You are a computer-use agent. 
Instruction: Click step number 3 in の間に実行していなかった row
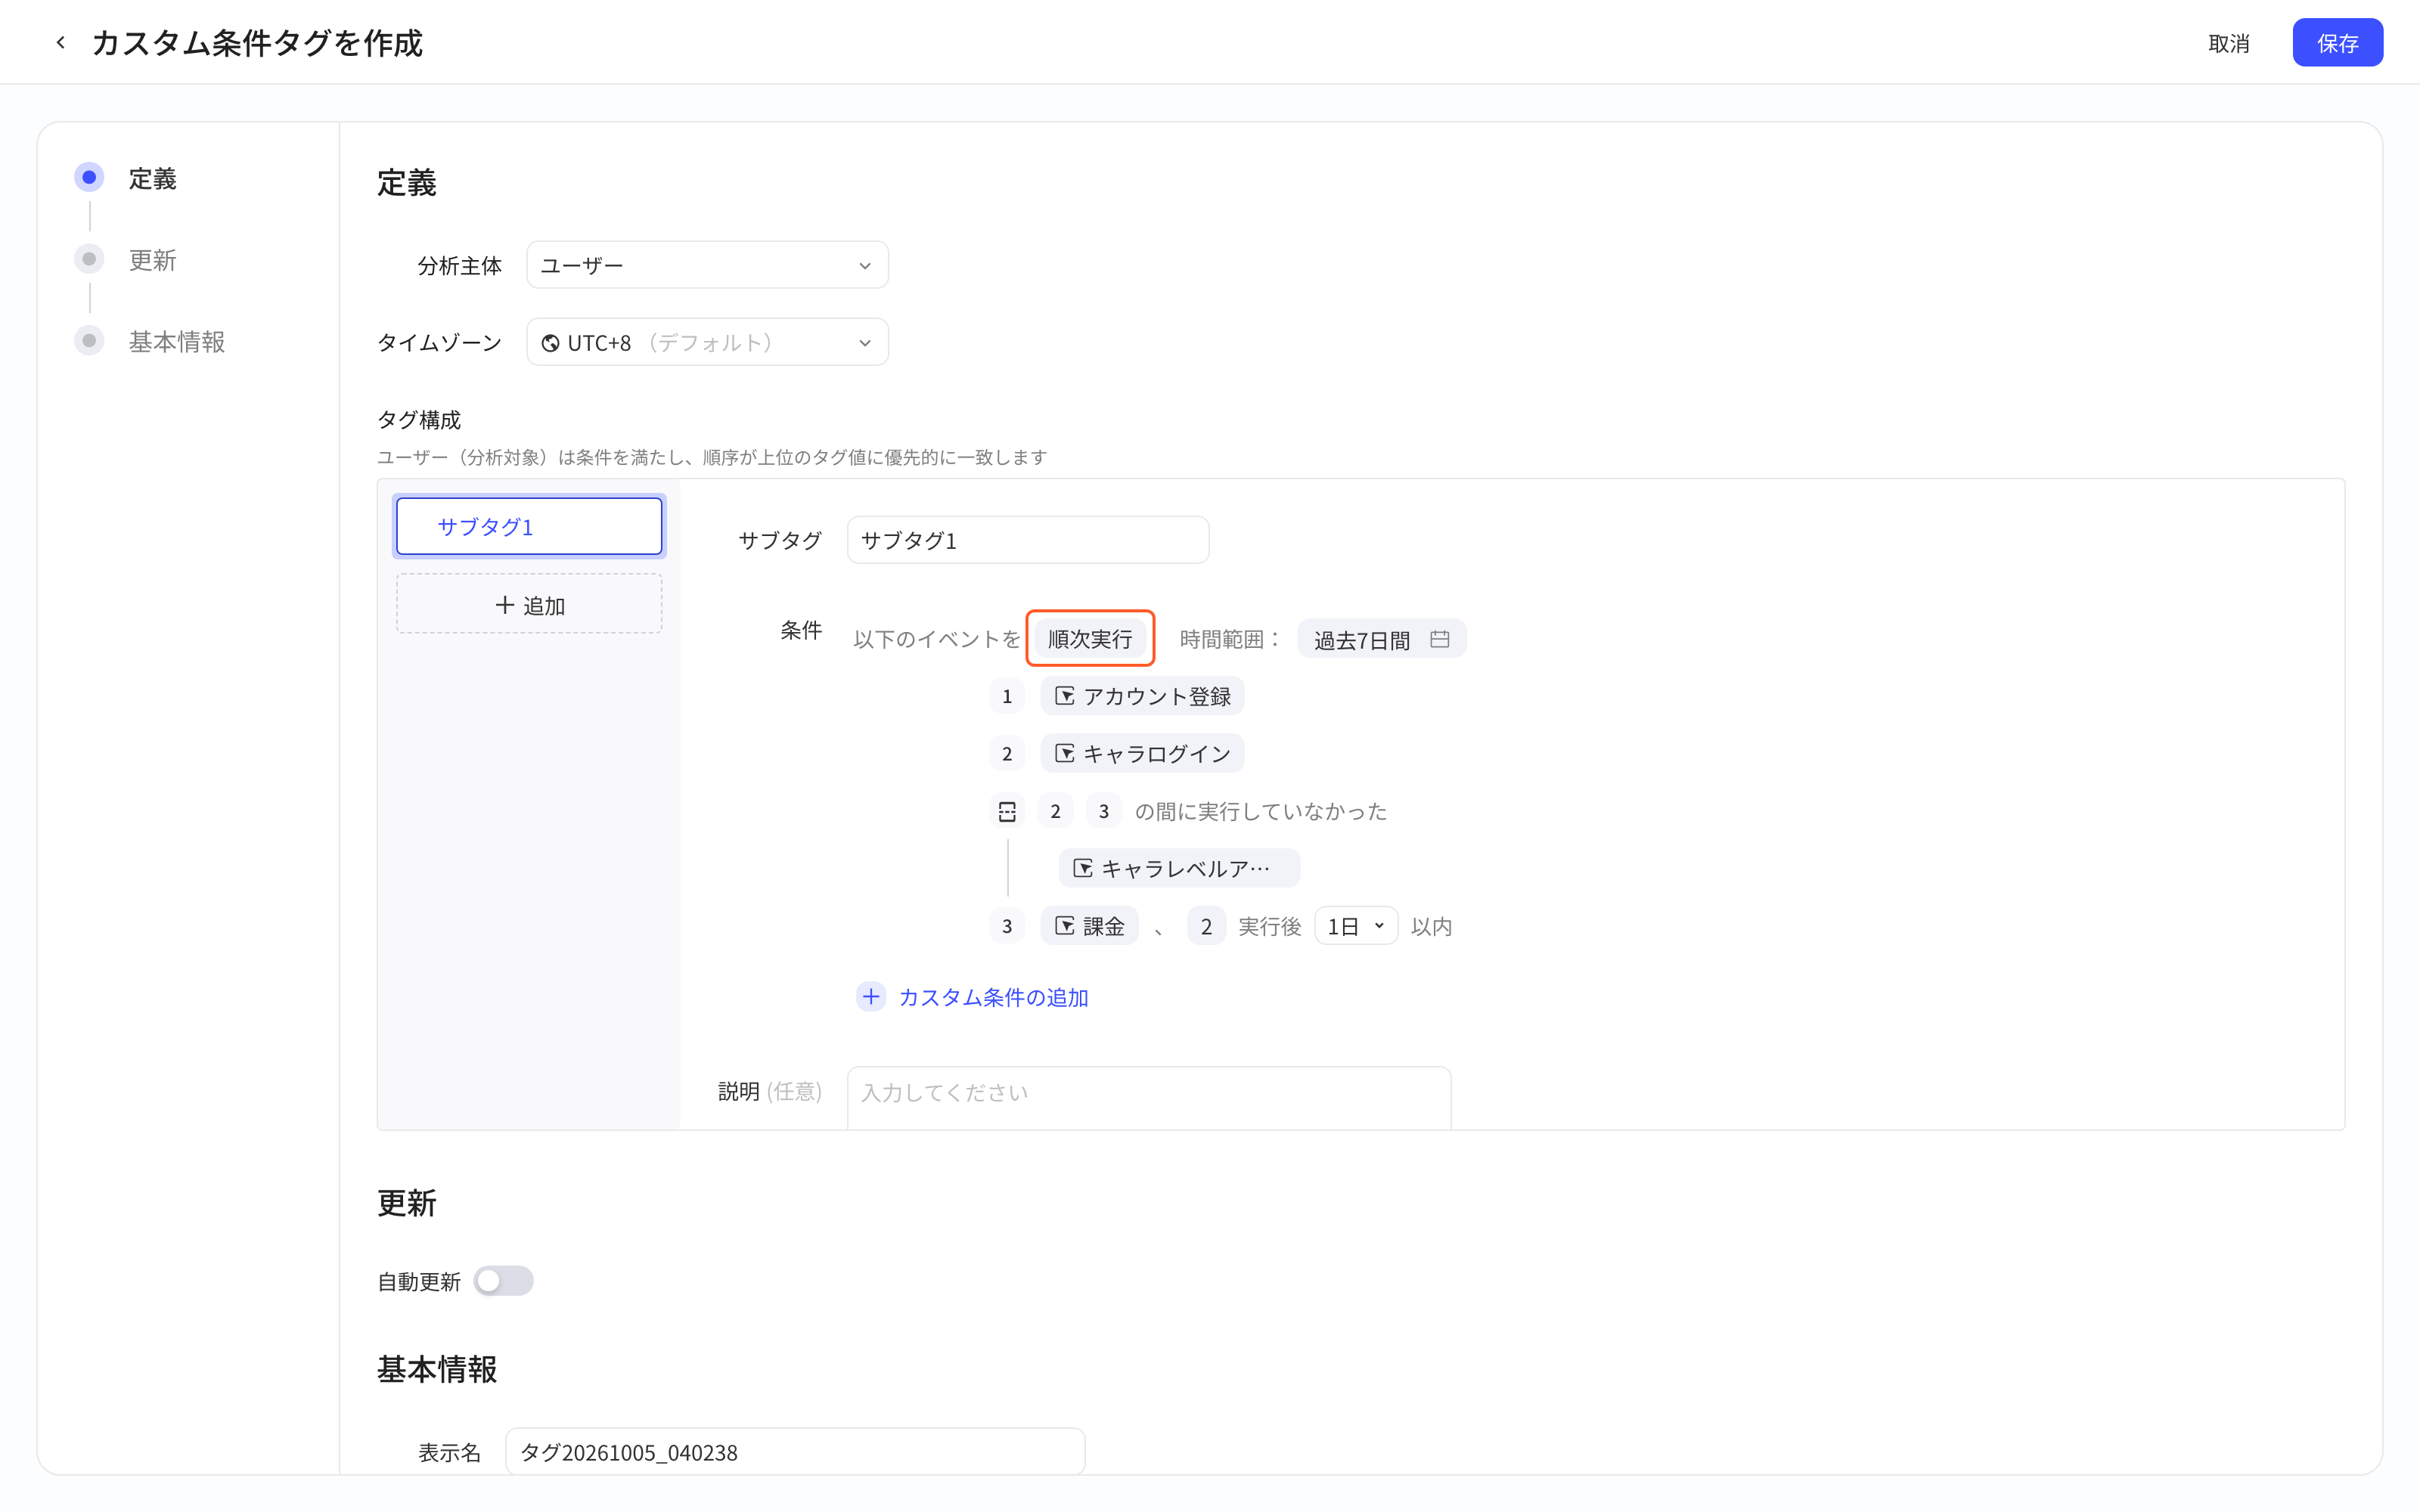click(x=1103, y=811)
